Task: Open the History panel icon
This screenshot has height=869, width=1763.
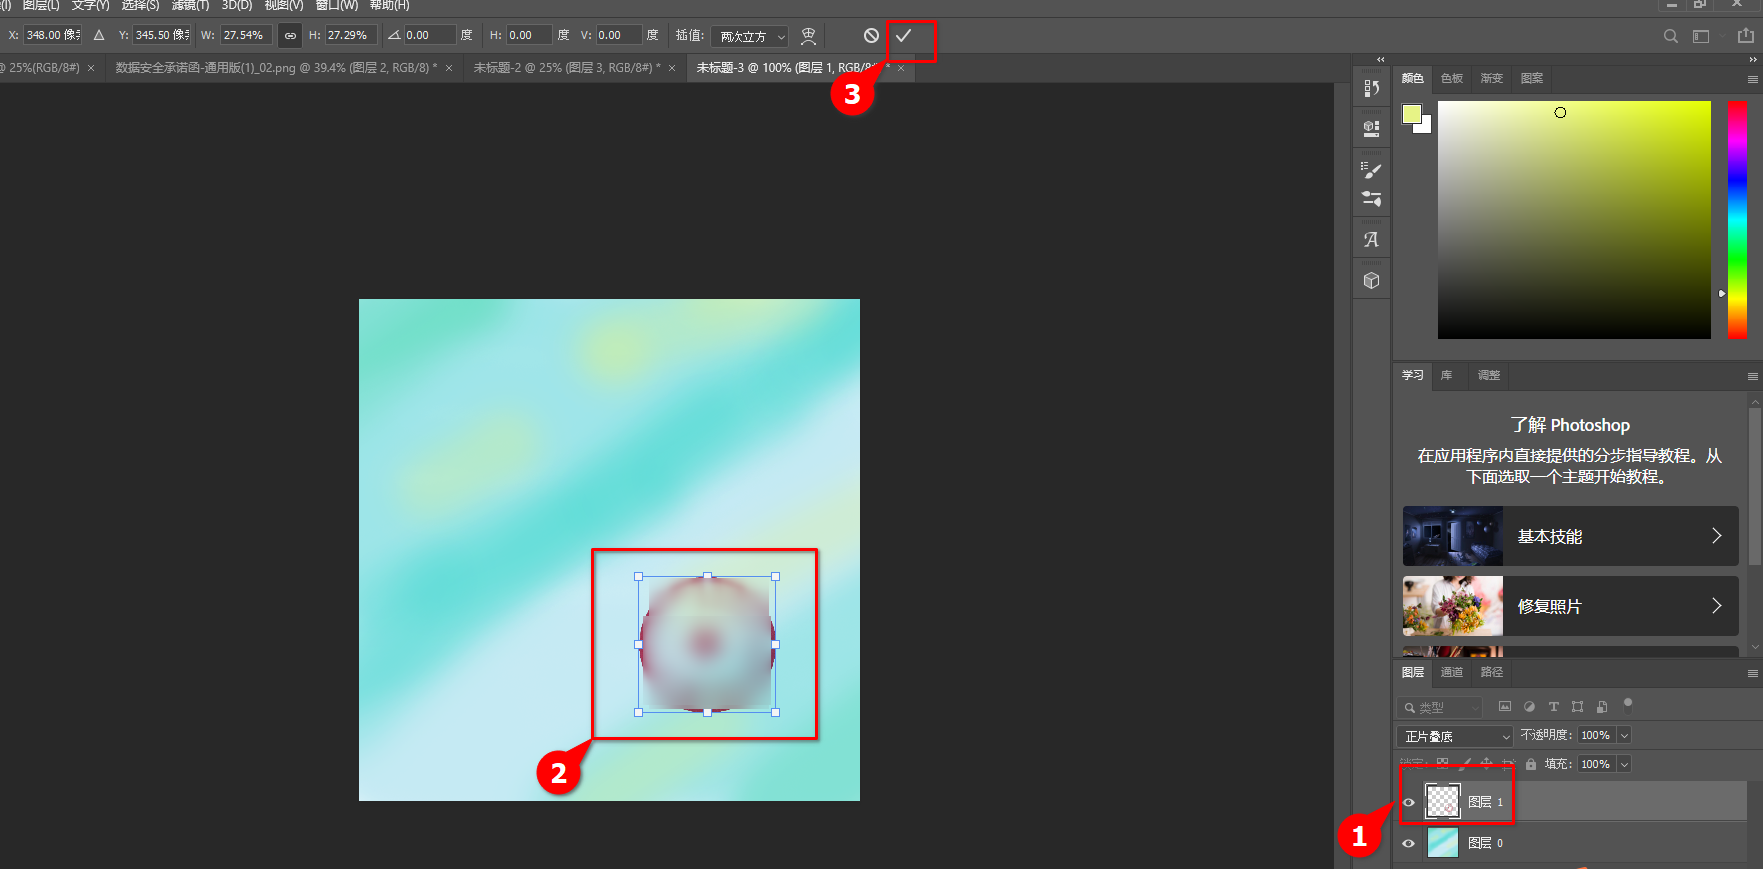Action: point(1371,88)
